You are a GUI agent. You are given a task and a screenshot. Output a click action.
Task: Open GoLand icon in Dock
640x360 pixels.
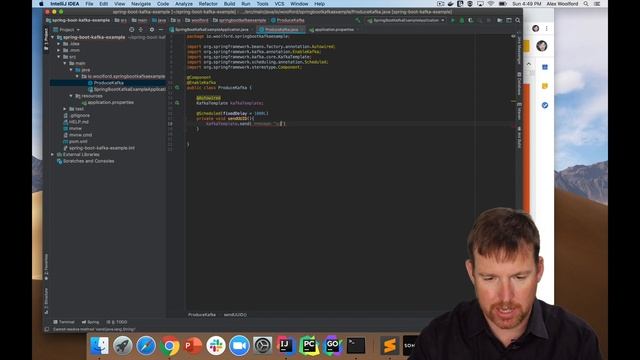tap(332, 346)
